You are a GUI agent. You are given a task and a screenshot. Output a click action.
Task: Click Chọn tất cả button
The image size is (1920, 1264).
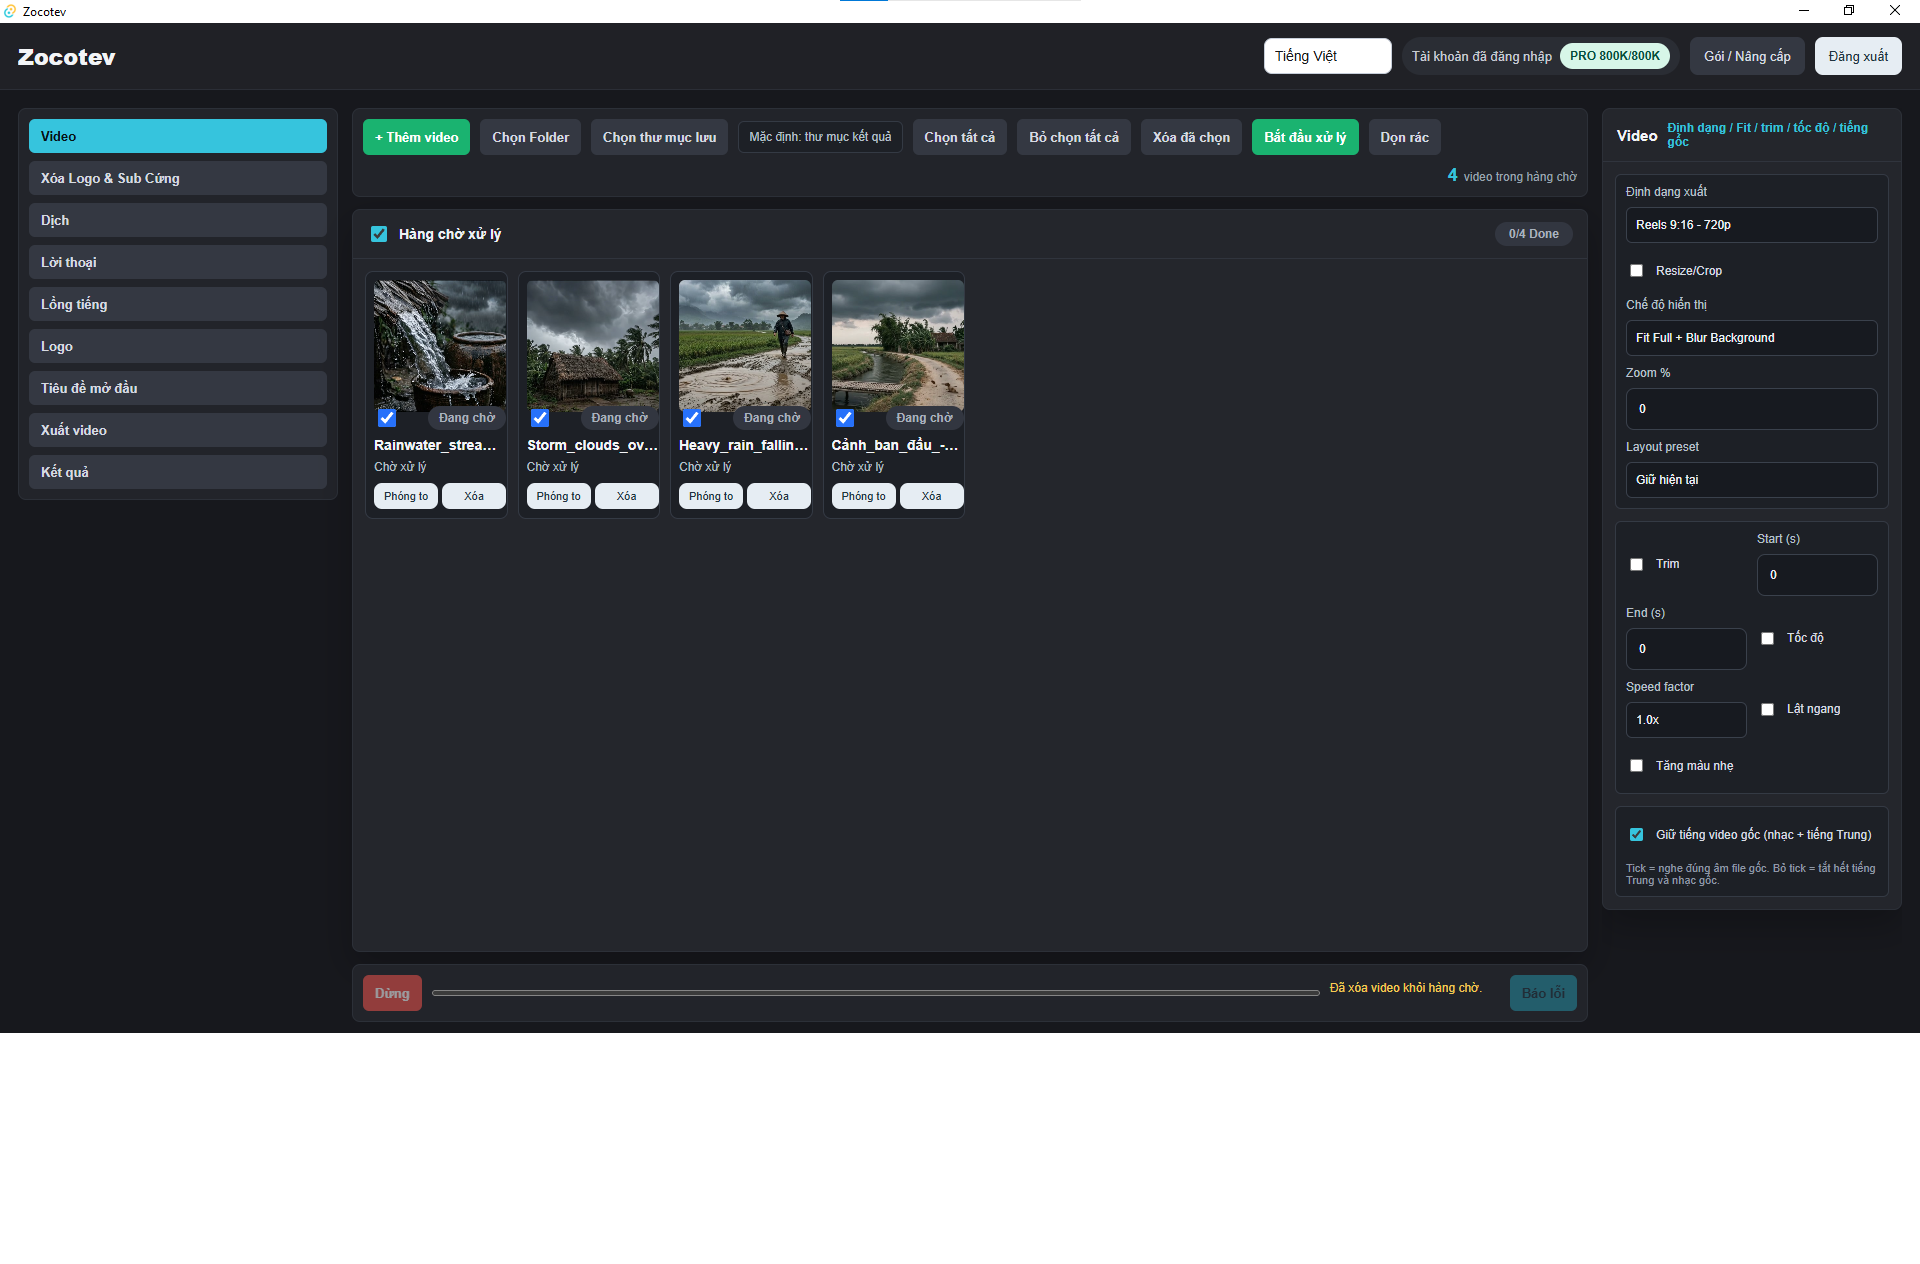tap(959, 137)
